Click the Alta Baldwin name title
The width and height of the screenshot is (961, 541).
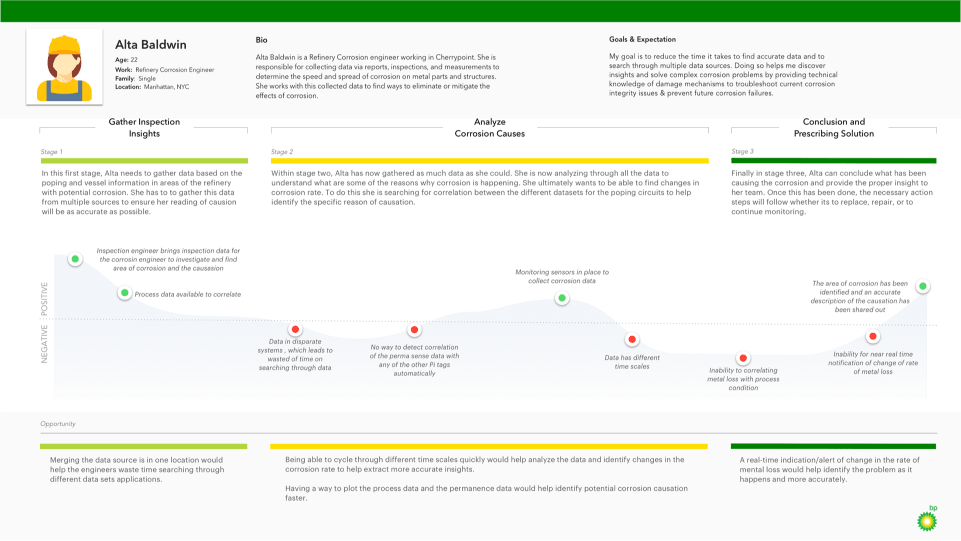(x=151, y=45)
